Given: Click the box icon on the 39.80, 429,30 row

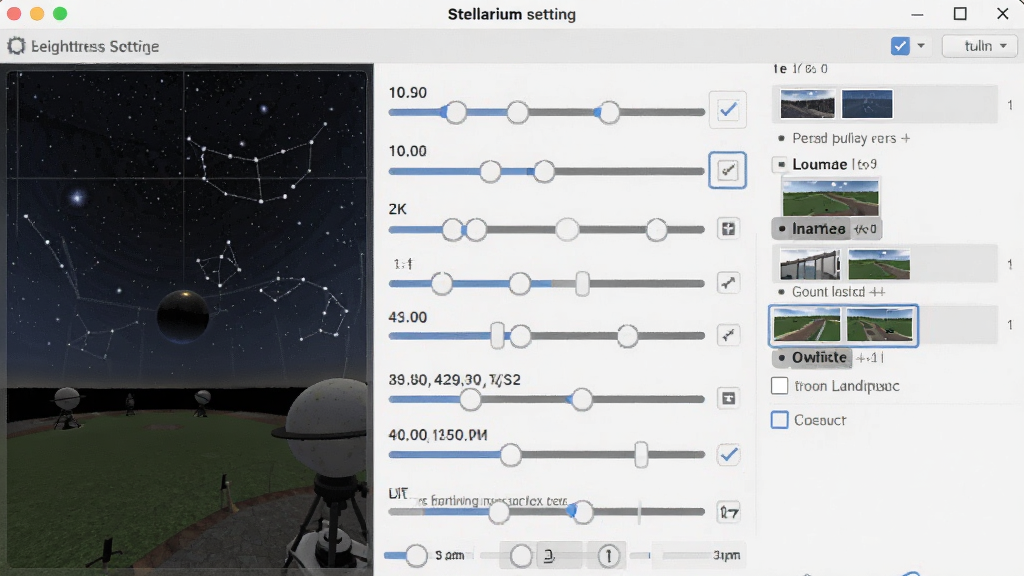Looking at the screenshot, I should pos(728,398).
